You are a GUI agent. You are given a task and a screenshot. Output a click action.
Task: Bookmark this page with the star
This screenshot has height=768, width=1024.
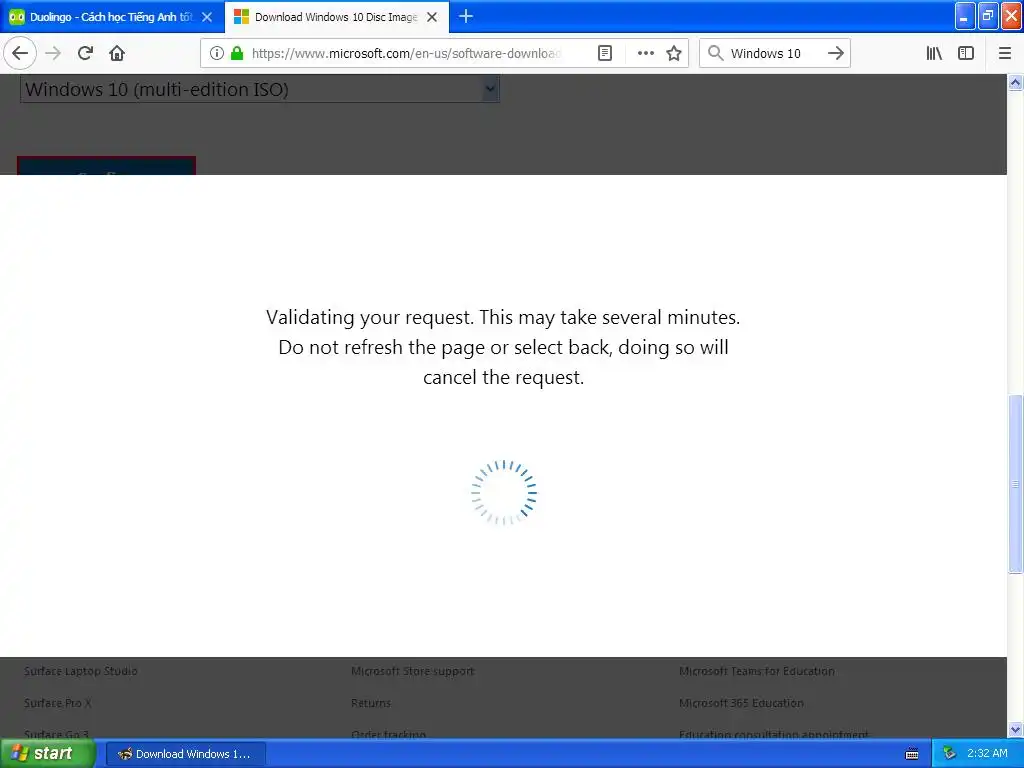(x=674, y=53)
